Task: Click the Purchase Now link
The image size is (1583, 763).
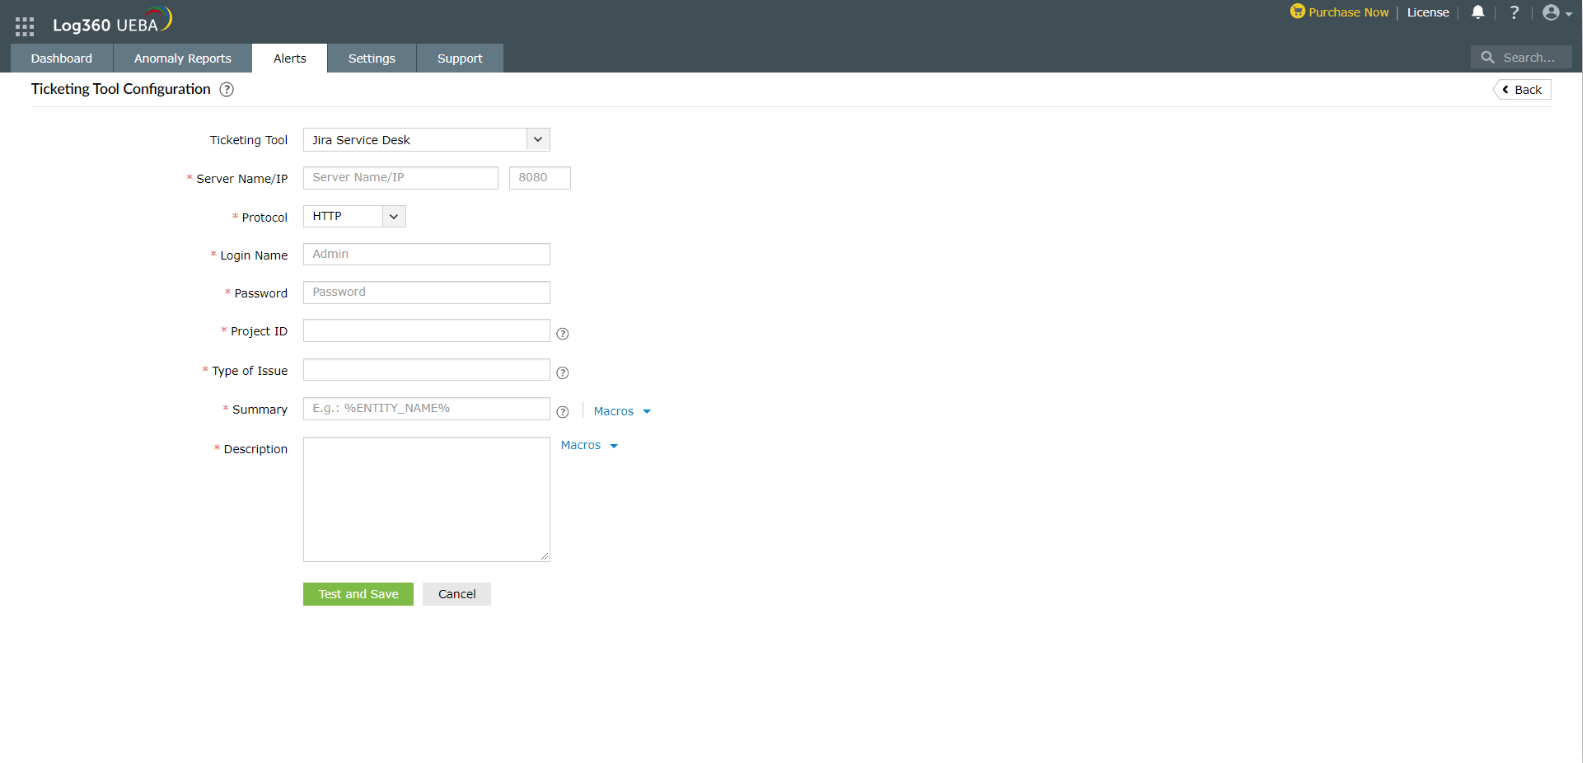Action: (1348, 12)
